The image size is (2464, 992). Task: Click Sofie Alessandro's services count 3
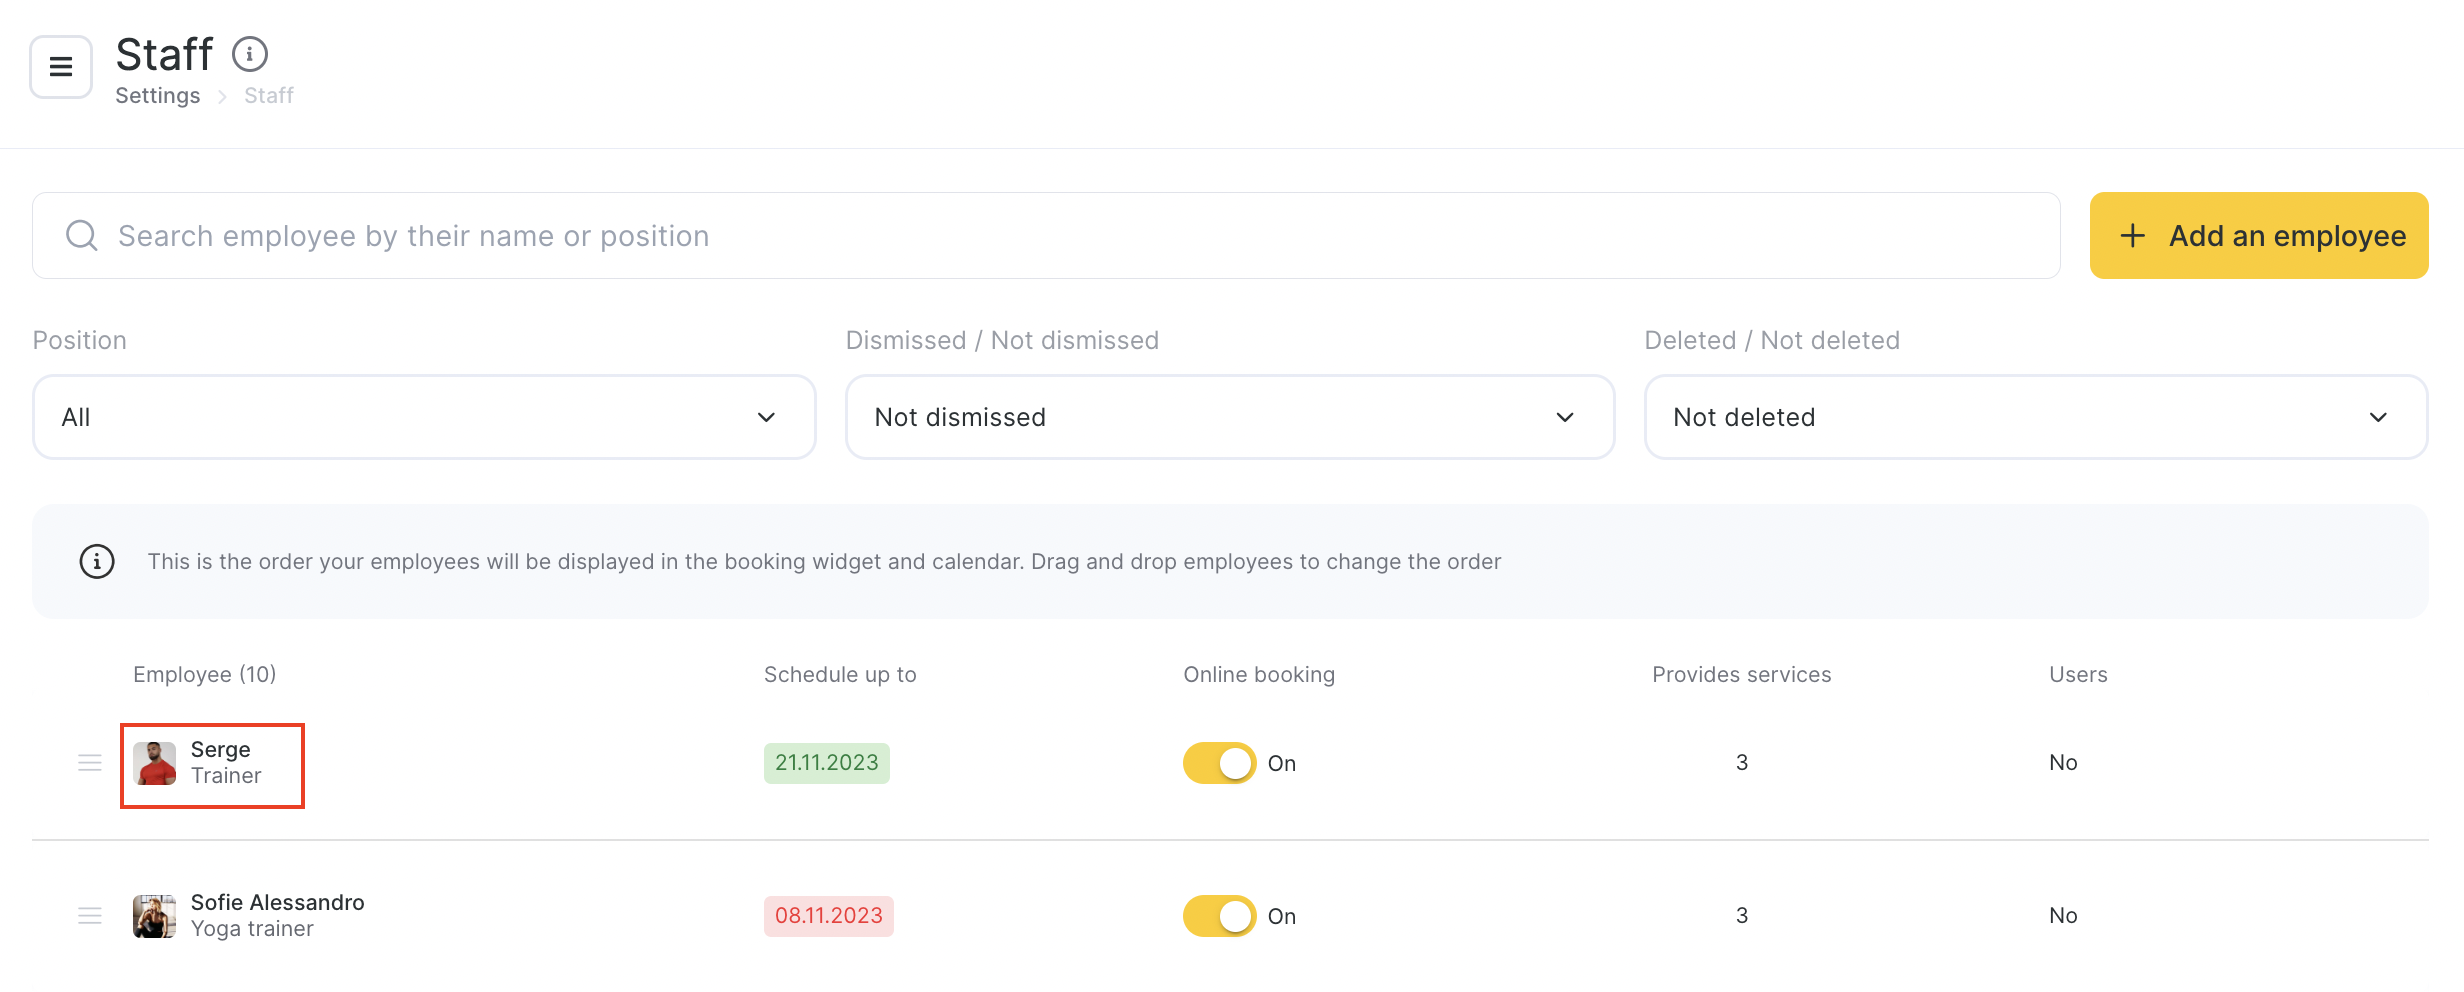click(1742, 916)
